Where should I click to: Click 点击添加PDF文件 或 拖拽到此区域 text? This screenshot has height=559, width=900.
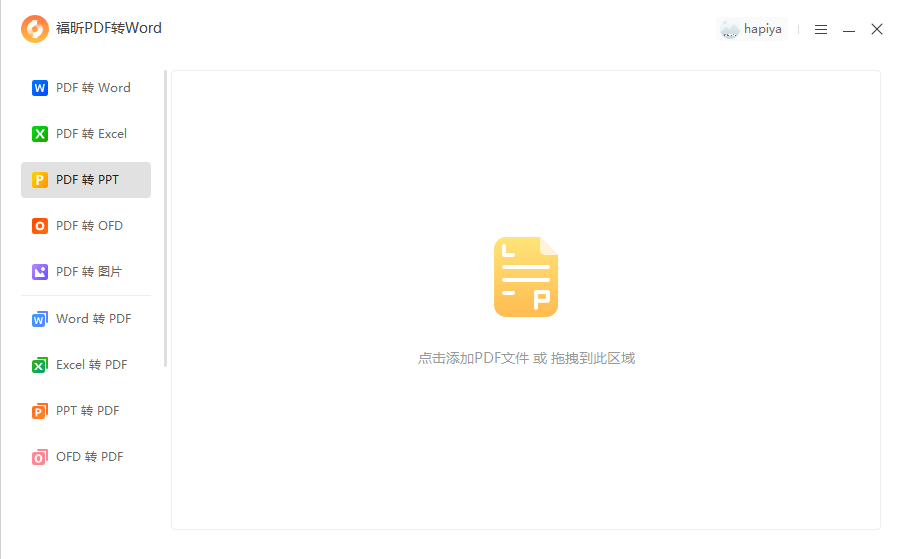click(526, 358)
